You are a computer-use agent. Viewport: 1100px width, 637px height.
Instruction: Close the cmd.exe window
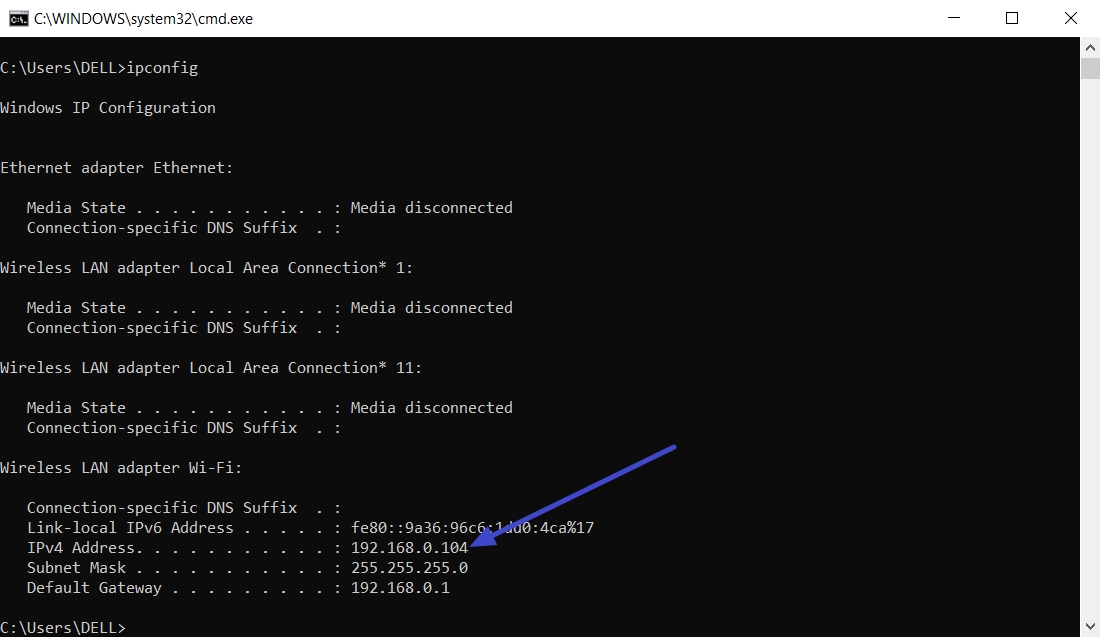tap(1071, 18)
